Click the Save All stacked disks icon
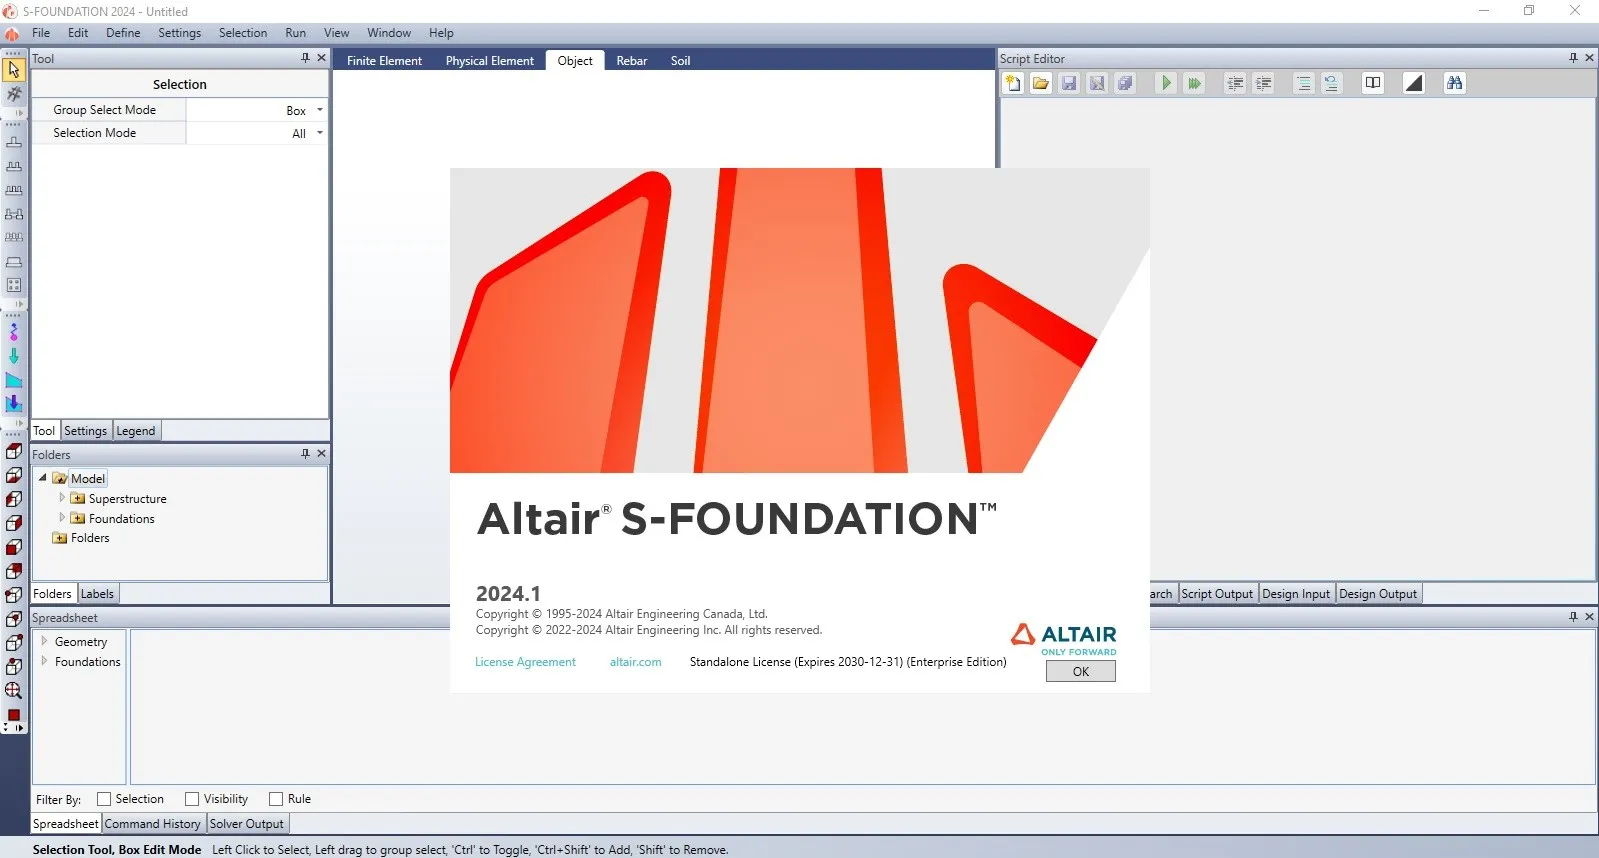 coord(1125,83)
